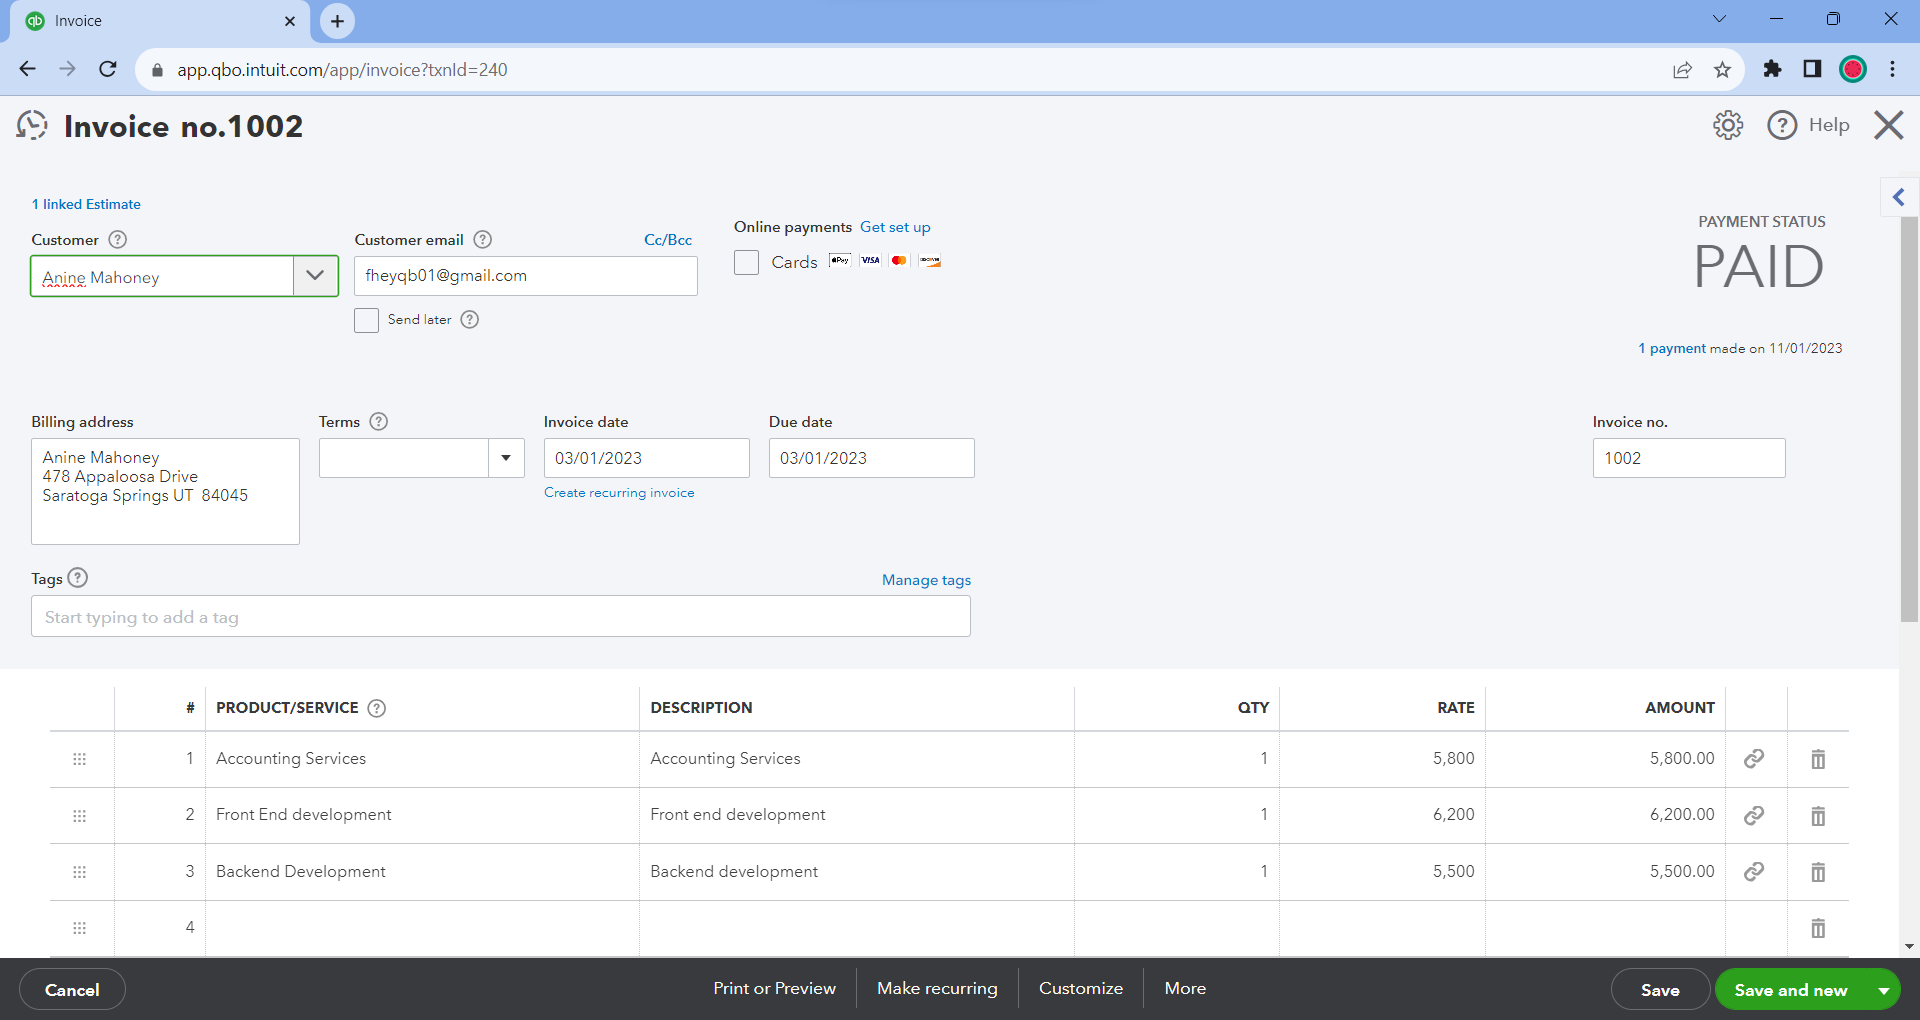Image resolution: width=1920 pixels, height=1020 pixels.
Task: Check the Send later checkbox
Action: 366,320
